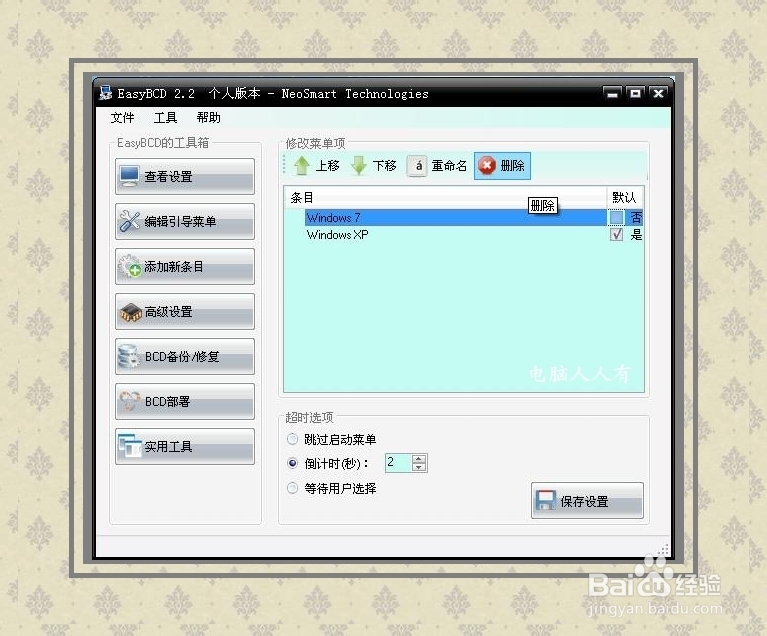Click the BCD部署 deployment icon
Screen dimensions: 767x636
pos(130,401)
